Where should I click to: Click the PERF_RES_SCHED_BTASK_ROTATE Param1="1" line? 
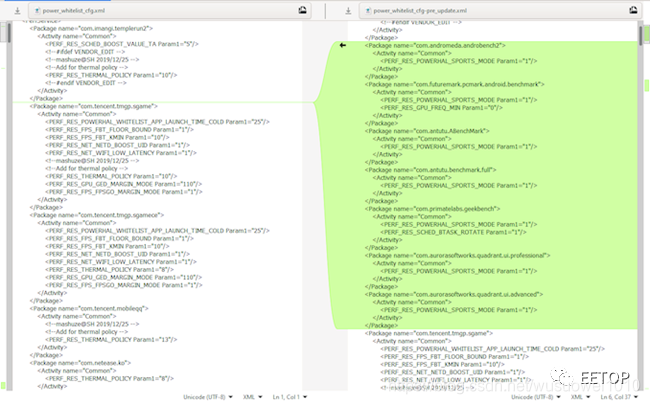click(454, 232)
